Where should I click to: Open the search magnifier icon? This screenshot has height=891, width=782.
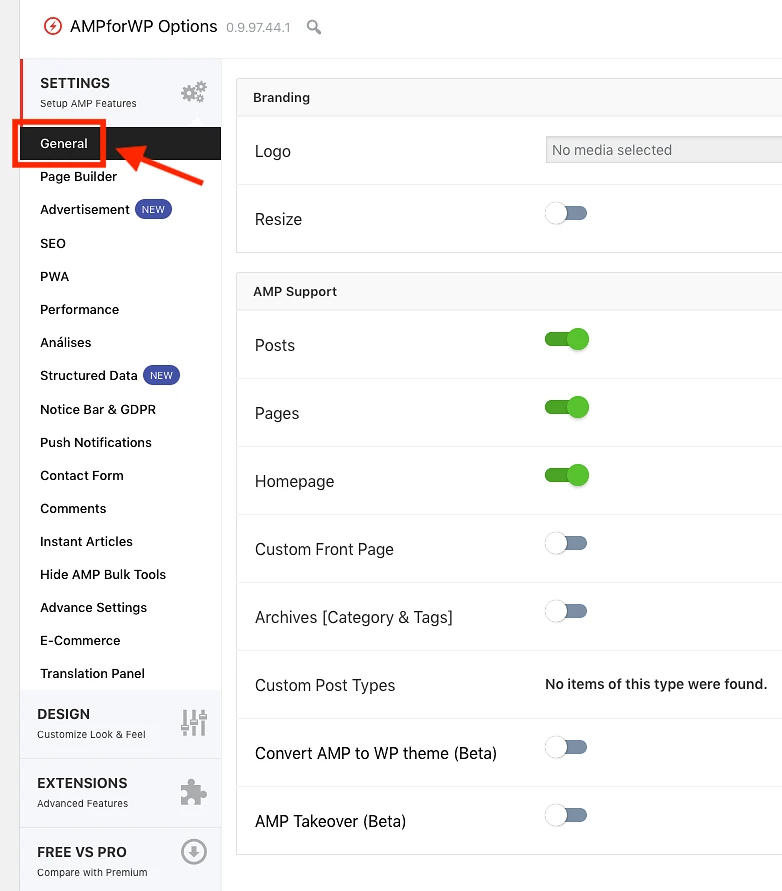click(x=314, y=27)
